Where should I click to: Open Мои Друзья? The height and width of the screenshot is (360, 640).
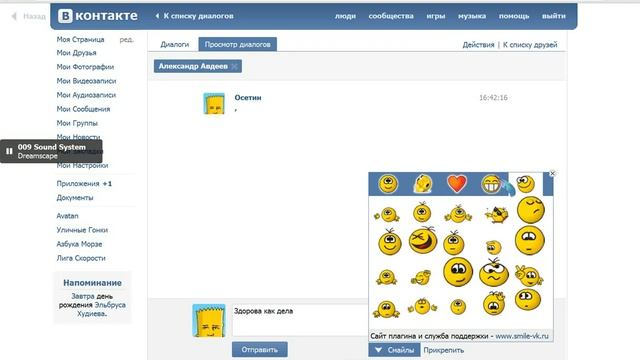[x=76, y=53]
